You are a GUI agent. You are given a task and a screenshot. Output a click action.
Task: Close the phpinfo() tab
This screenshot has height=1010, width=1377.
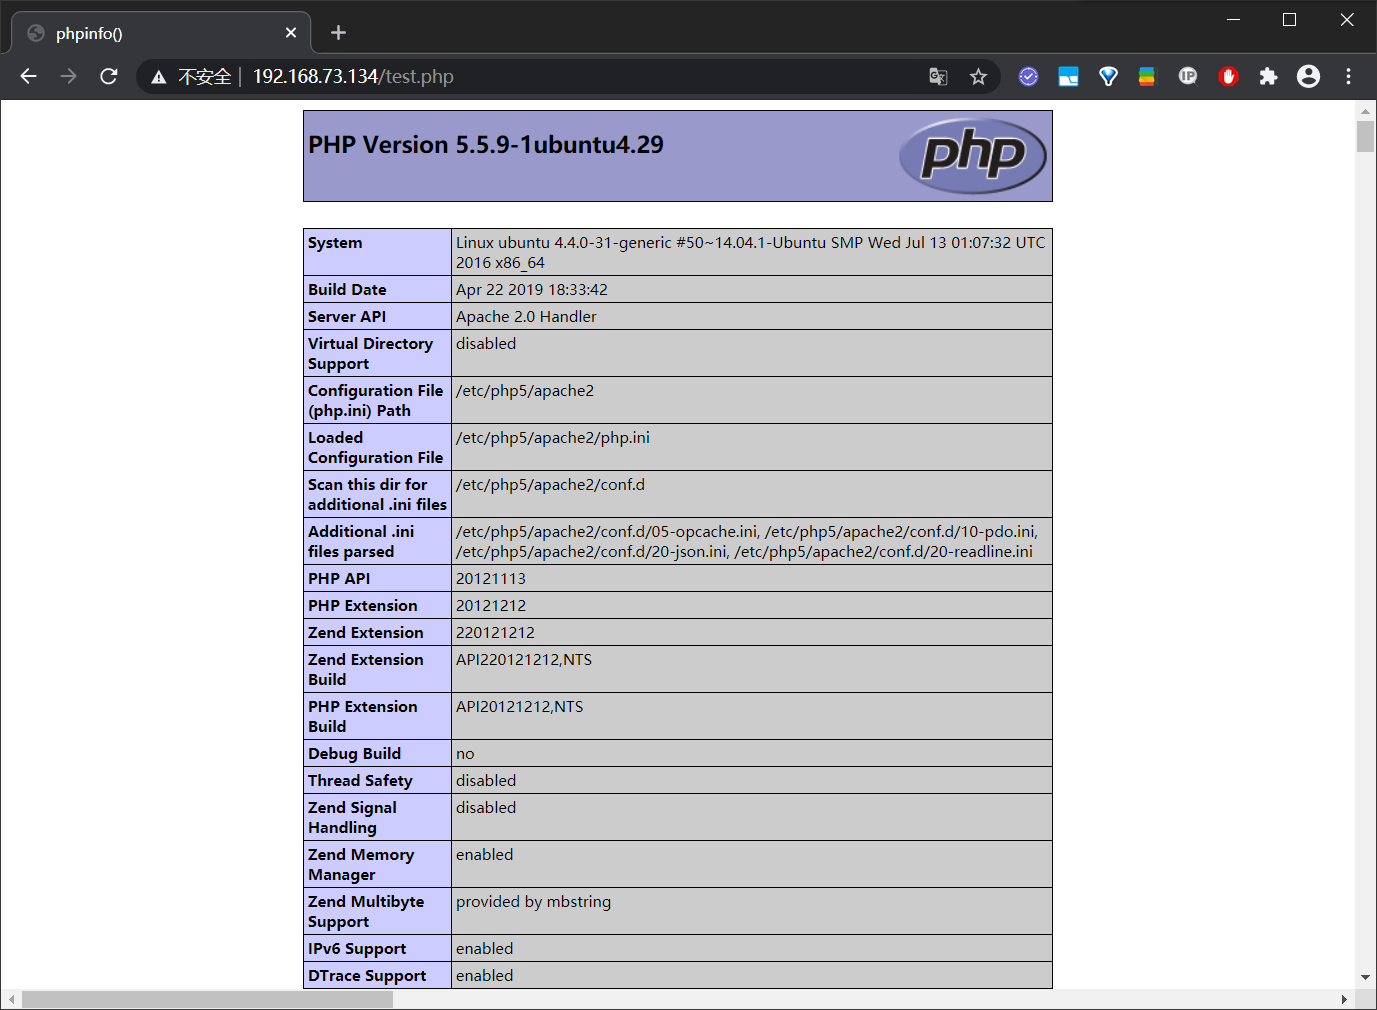[x=290, y=33]
